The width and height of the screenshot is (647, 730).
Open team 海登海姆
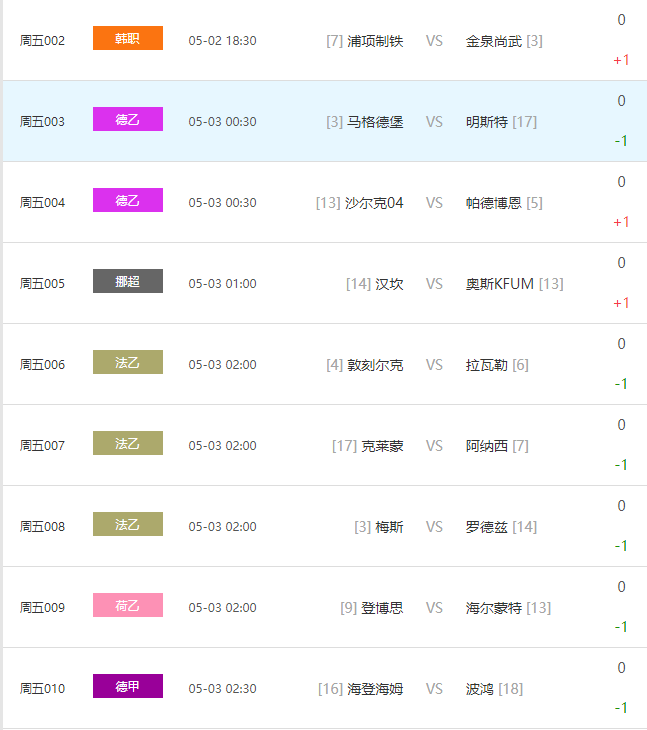pos(375,689)
